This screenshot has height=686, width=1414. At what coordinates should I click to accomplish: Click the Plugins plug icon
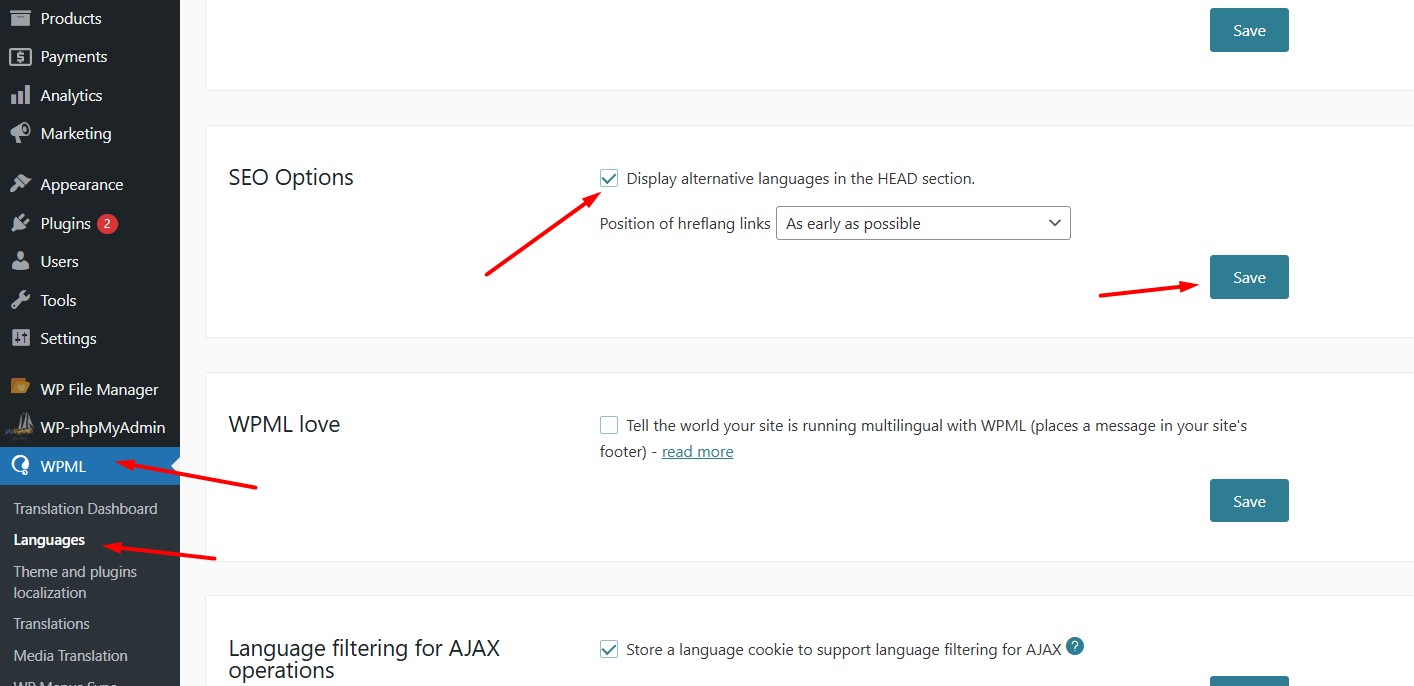click(20, 224)
